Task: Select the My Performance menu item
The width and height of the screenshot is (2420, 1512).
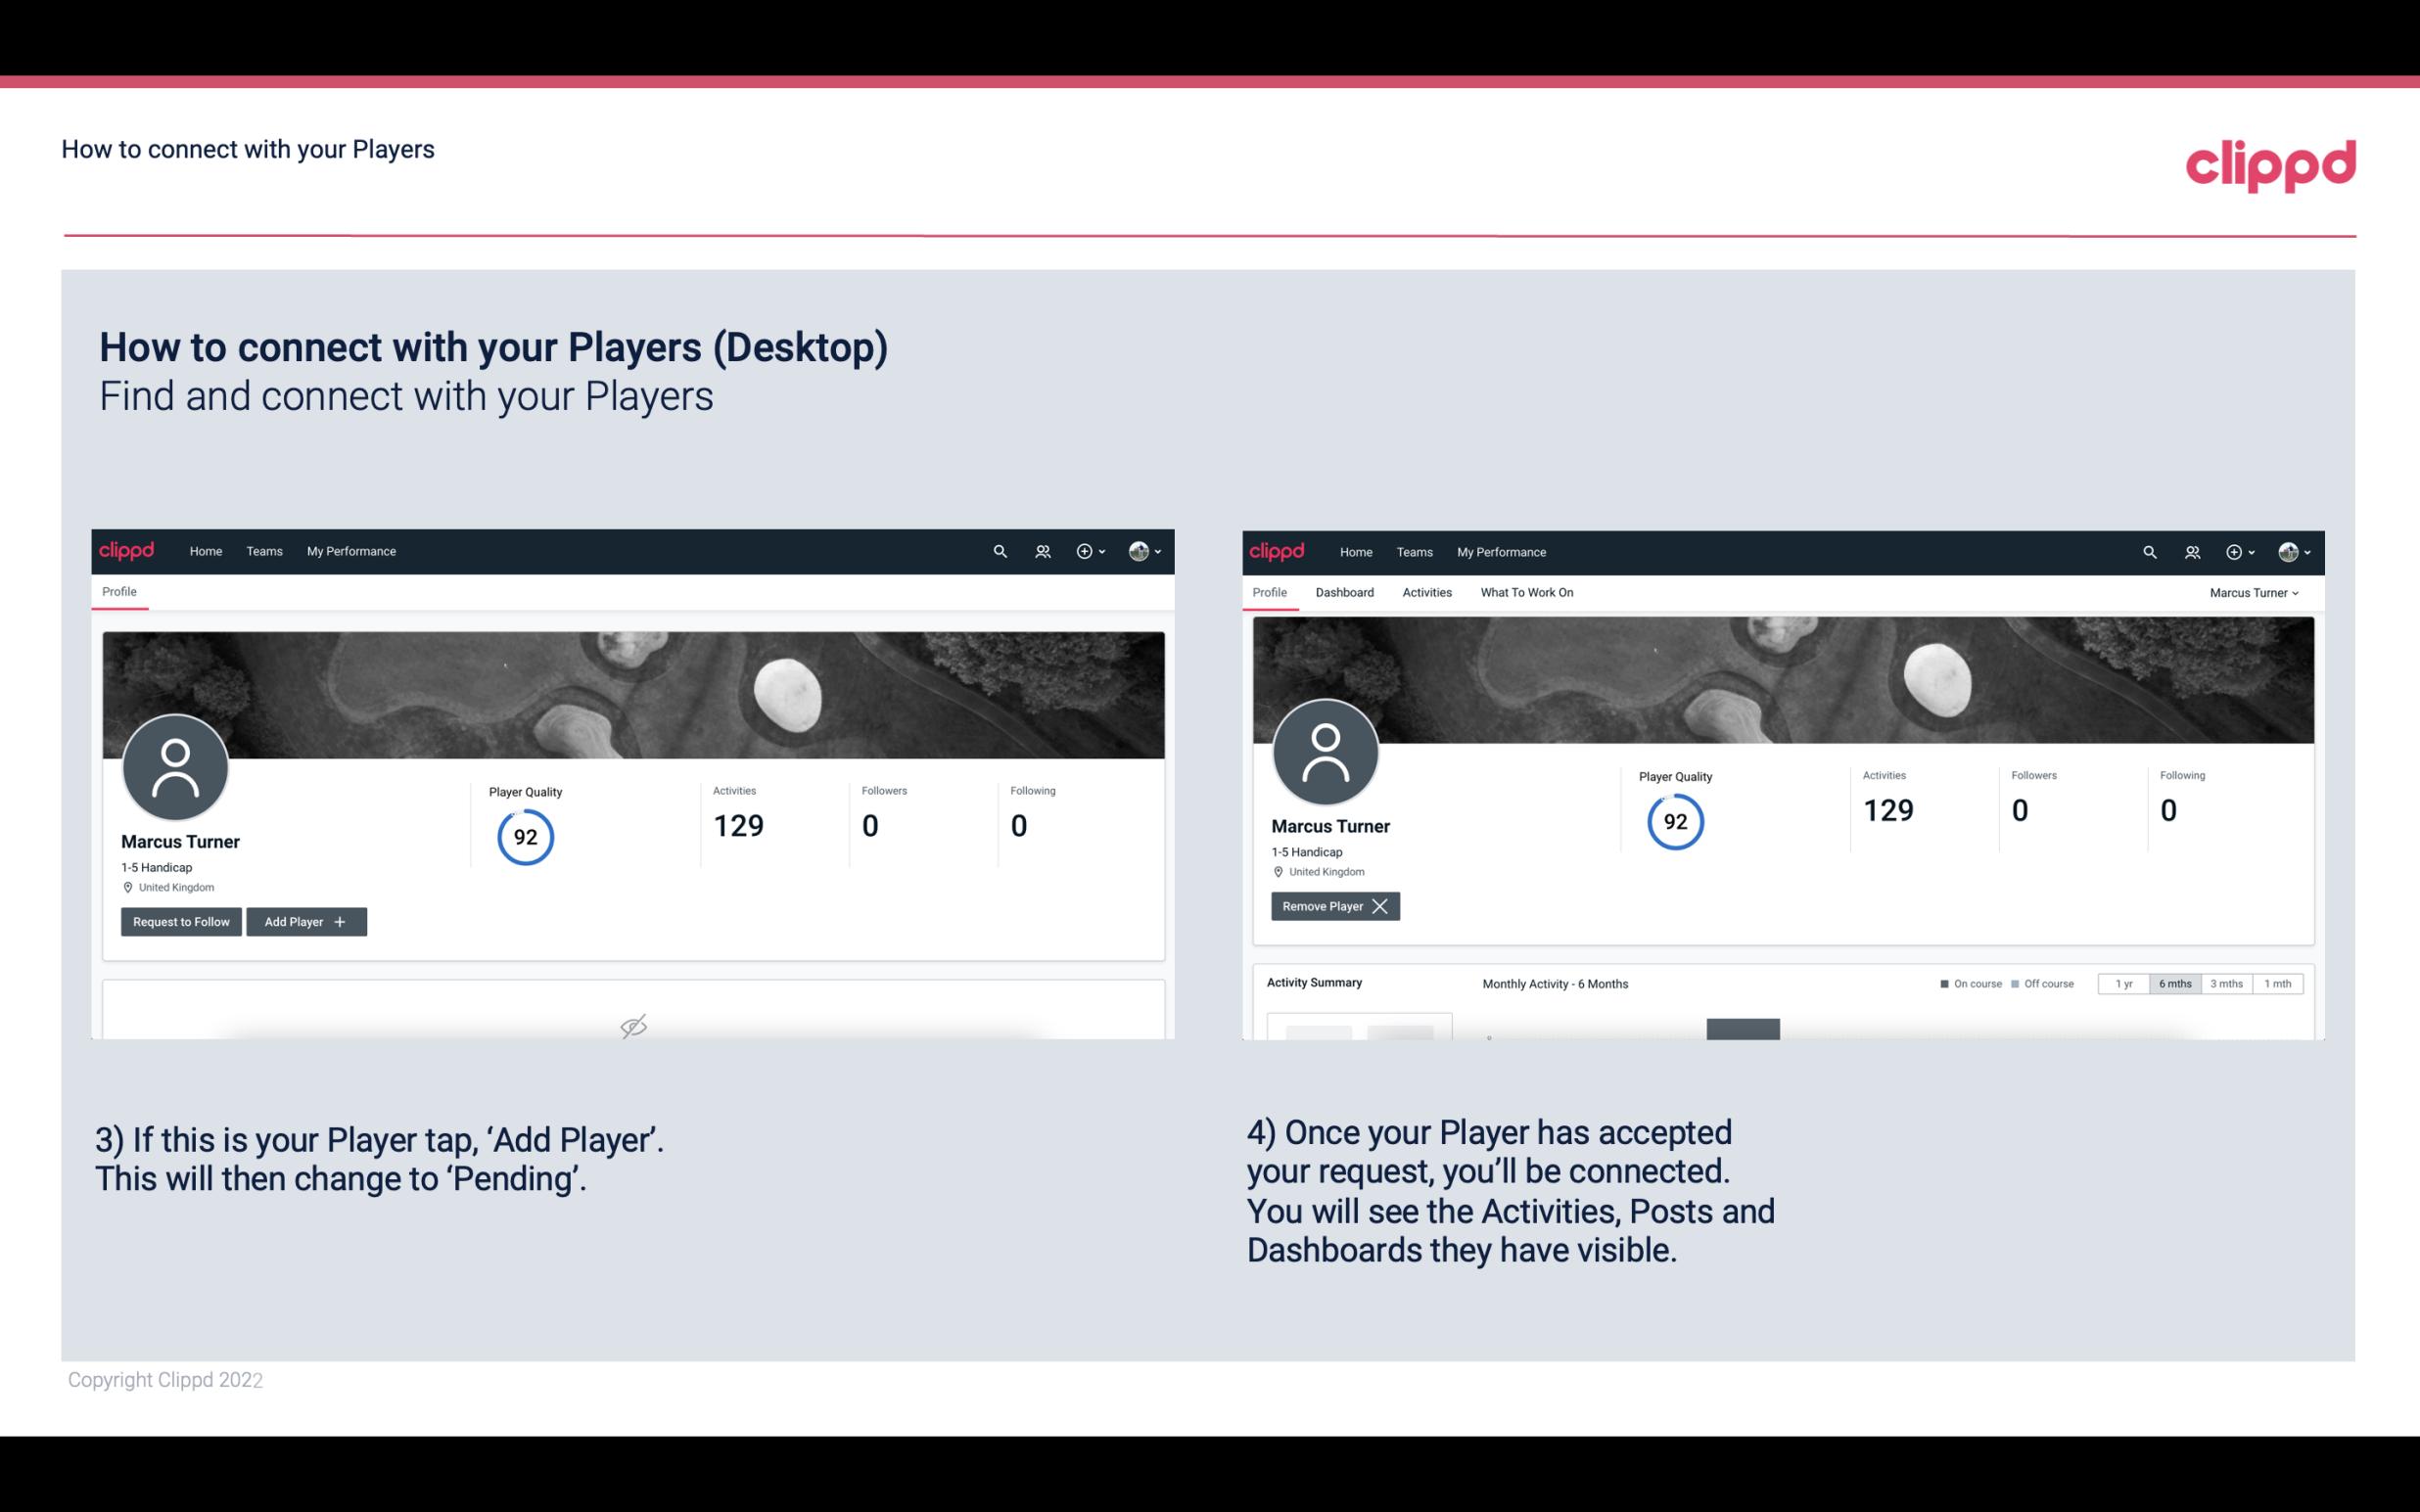Action: (x=350, y=550)
